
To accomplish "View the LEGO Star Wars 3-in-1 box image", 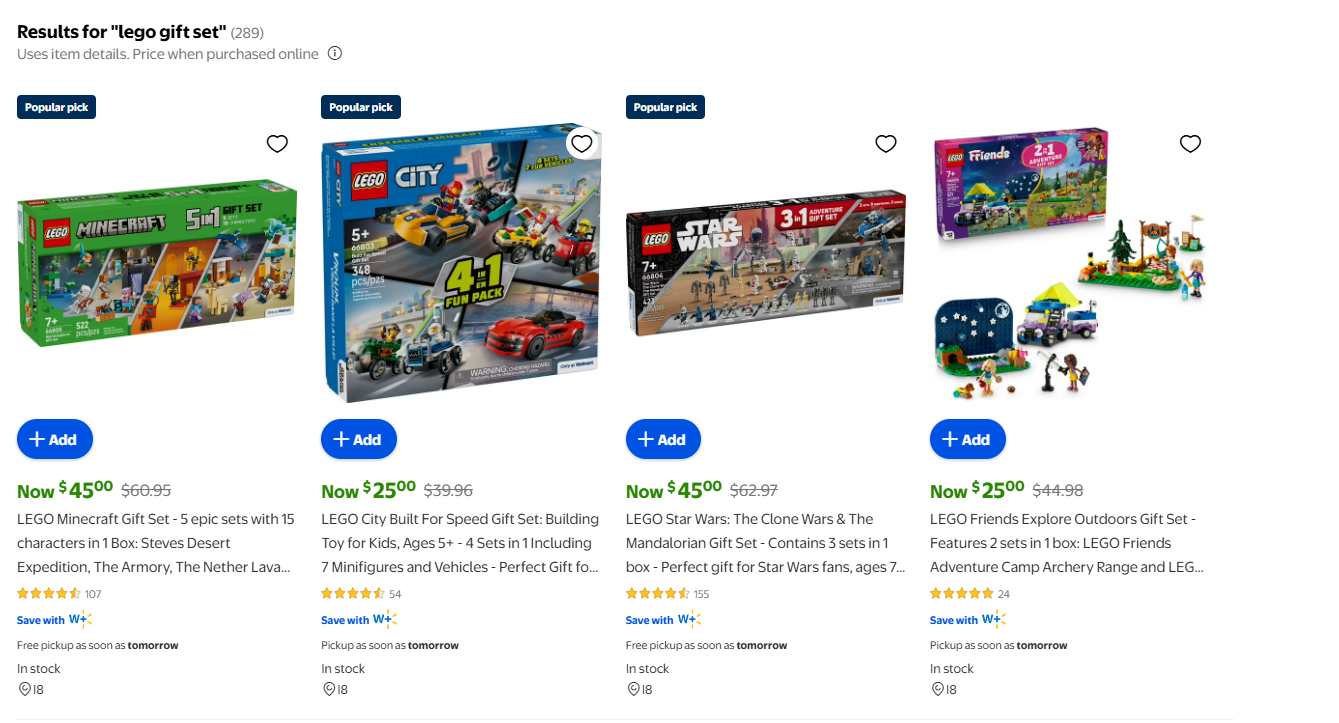I will 766,263.
